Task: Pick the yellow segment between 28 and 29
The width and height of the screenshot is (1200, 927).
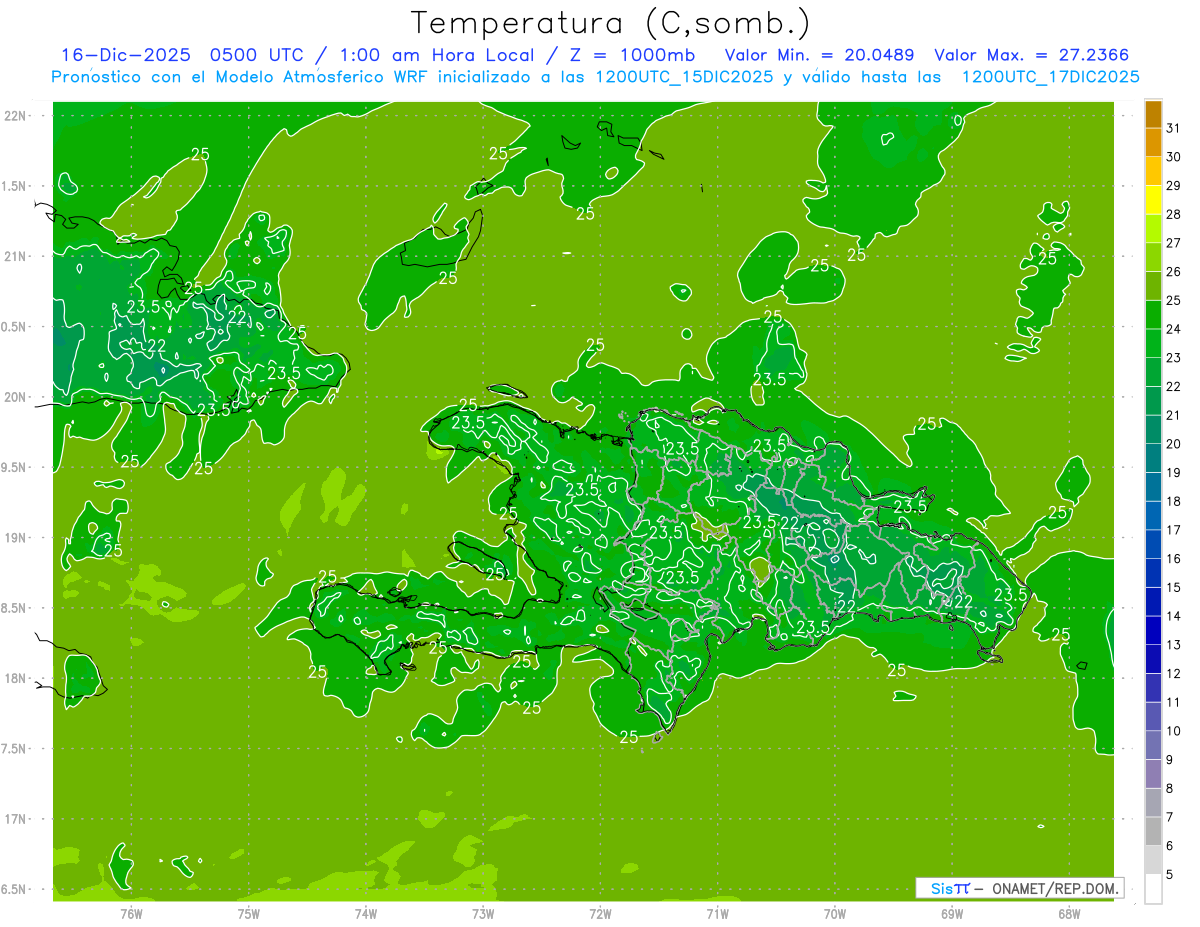Action: click(1153, 200)
